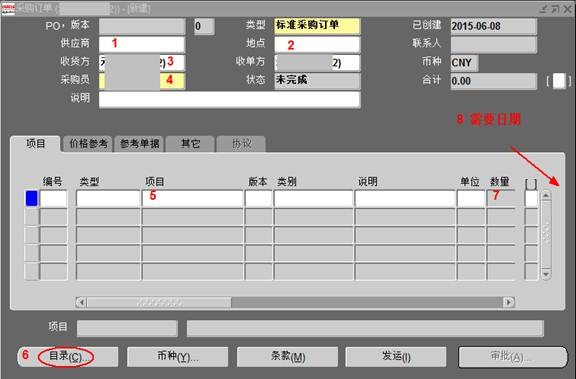The height and width of the screenshot is (379, 576).
Task: Click the bottom item description field
Action: pos(365,328)
